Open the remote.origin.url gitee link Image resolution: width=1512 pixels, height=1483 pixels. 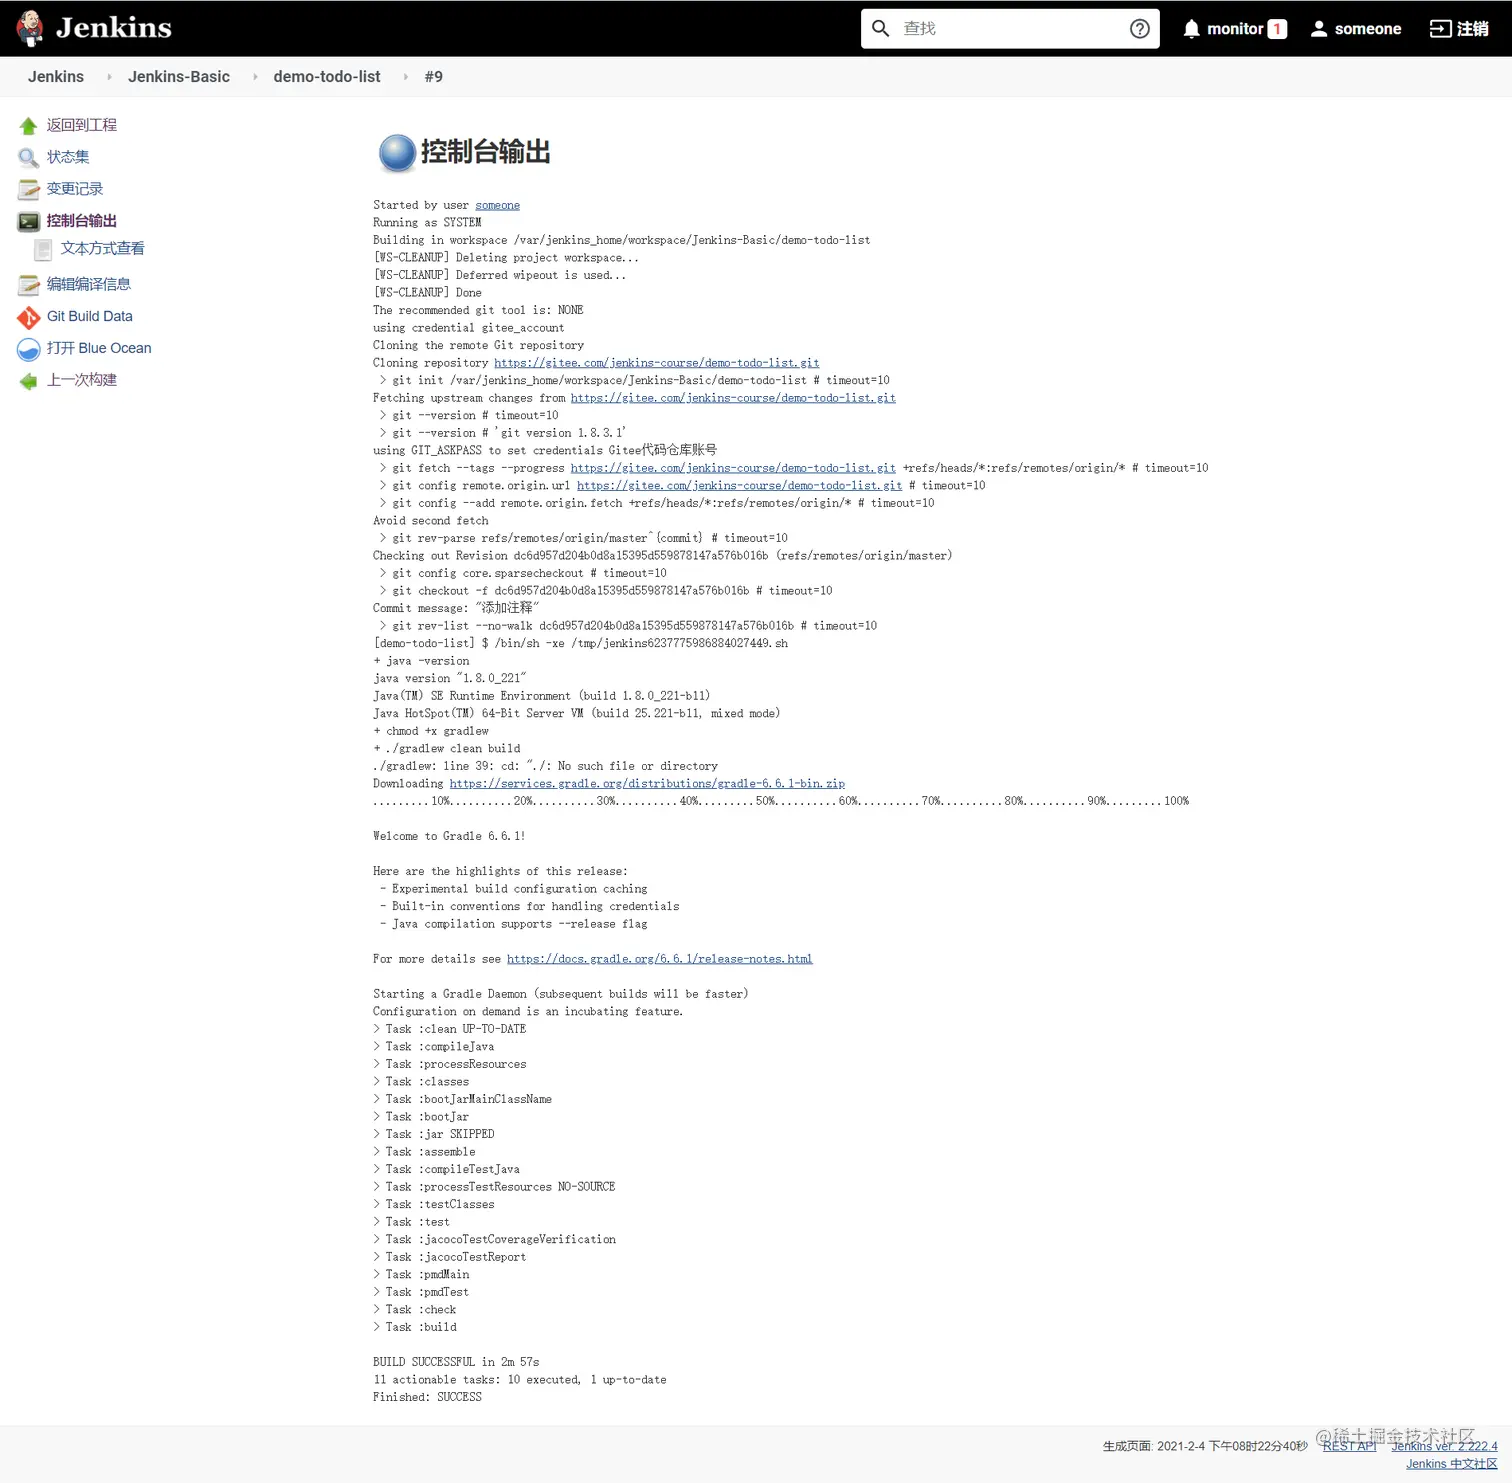739,486
